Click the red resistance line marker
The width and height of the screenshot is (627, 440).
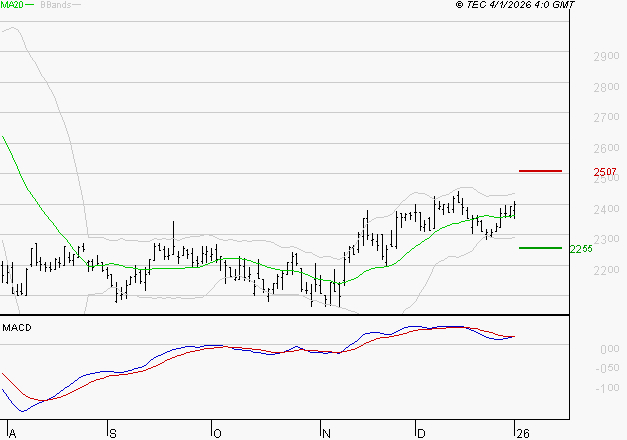click(x=540, y=171)
